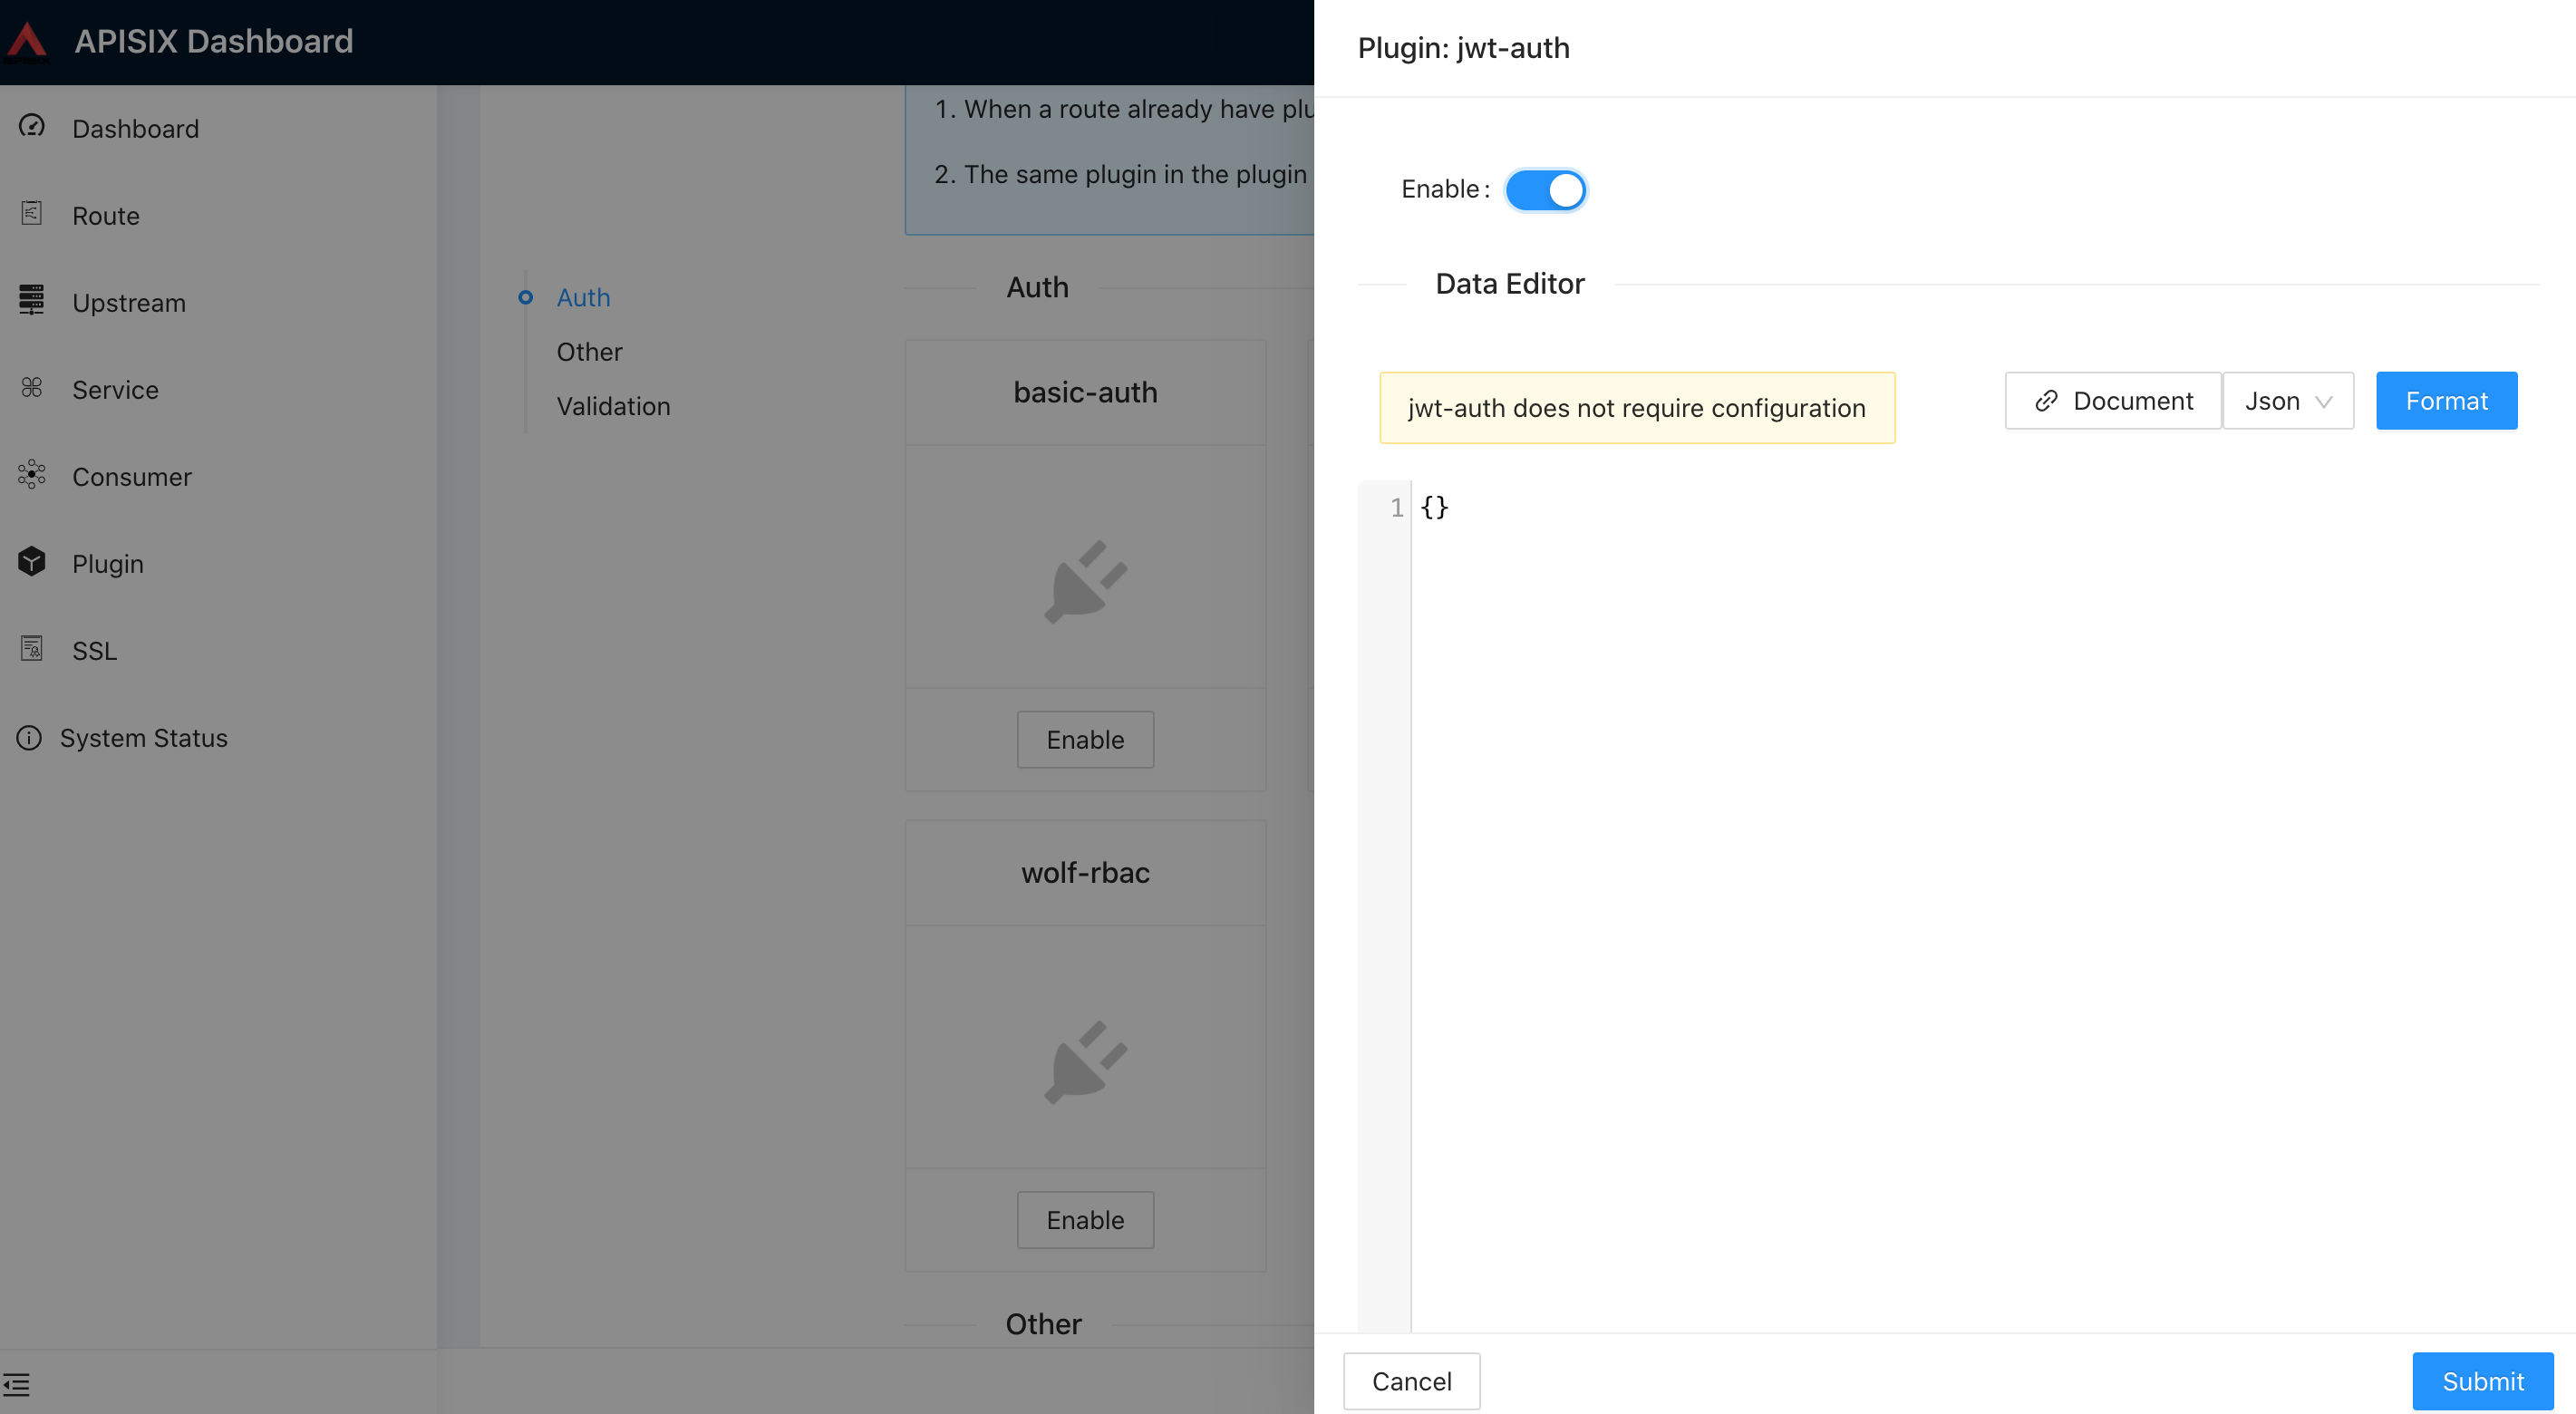This screenshot has width=2576, height=1414.
Task: Select the Route sidebar icon
Action: point(31,213)
